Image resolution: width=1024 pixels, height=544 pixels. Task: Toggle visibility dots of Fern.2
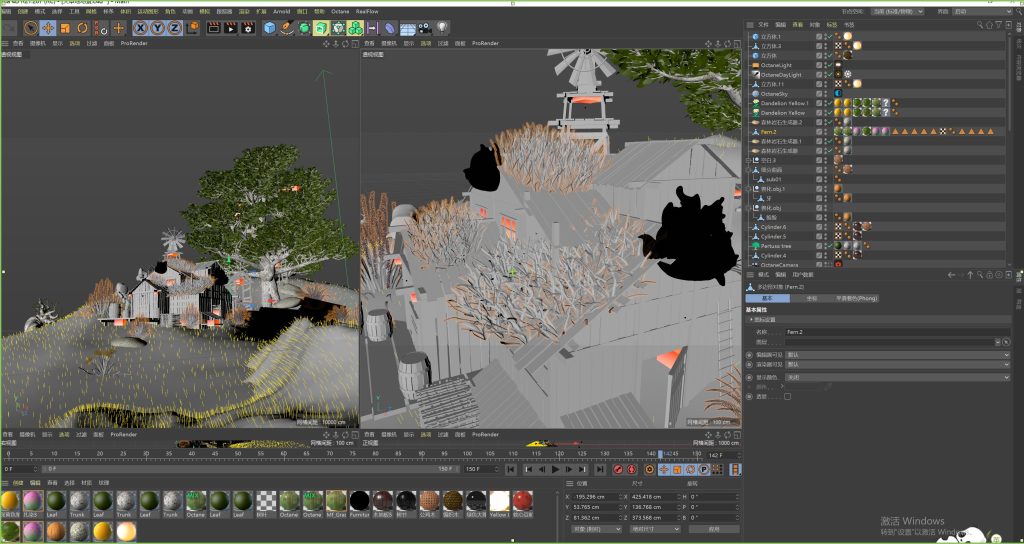825,131
